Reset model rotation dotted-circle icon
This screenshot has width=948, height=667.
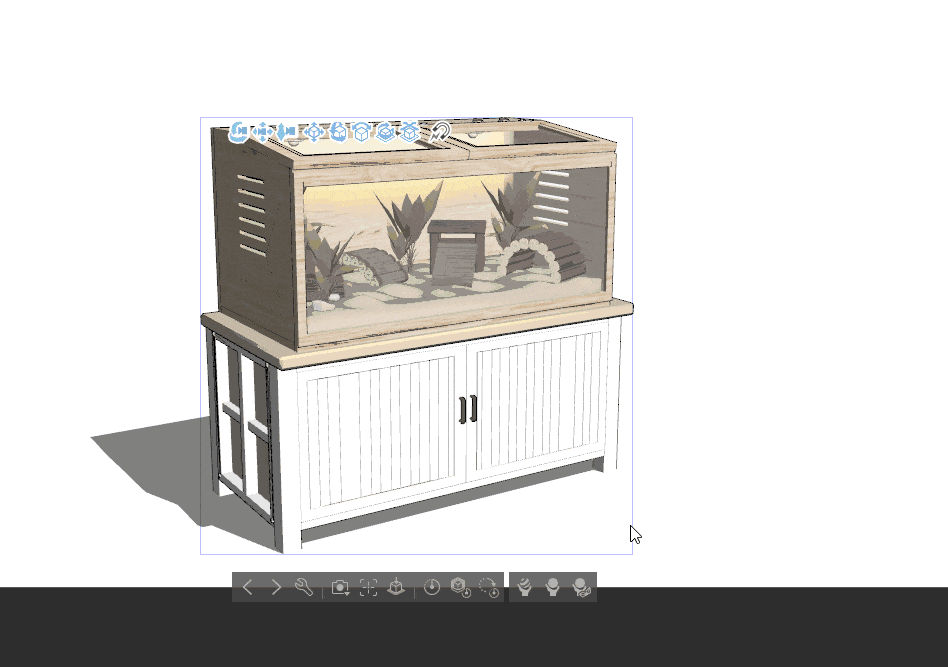click(488, 588)
